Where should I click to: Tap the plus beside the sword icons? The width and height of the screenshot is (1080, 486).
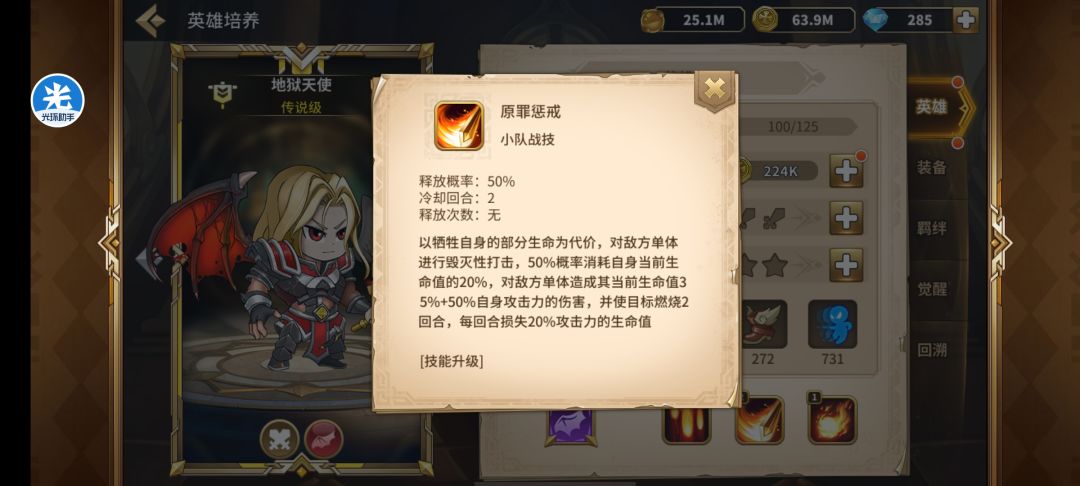point(847,218)
